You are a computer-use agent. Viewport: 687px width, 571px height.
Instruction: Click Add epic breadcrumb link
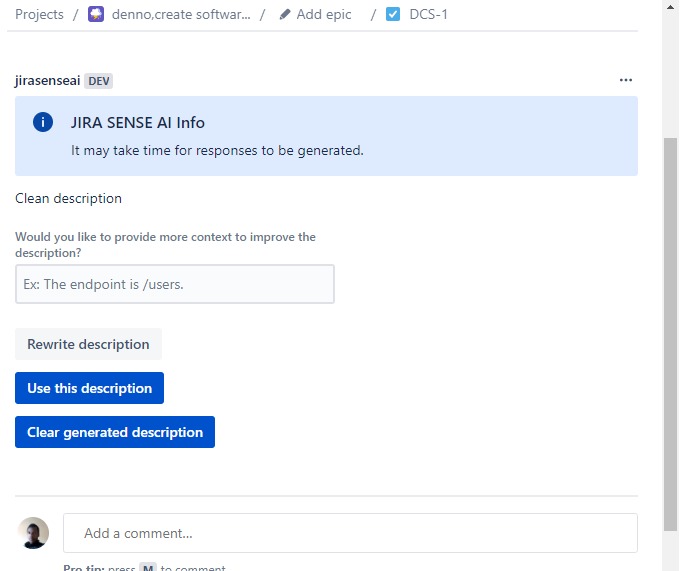click(x=324, y=14)
